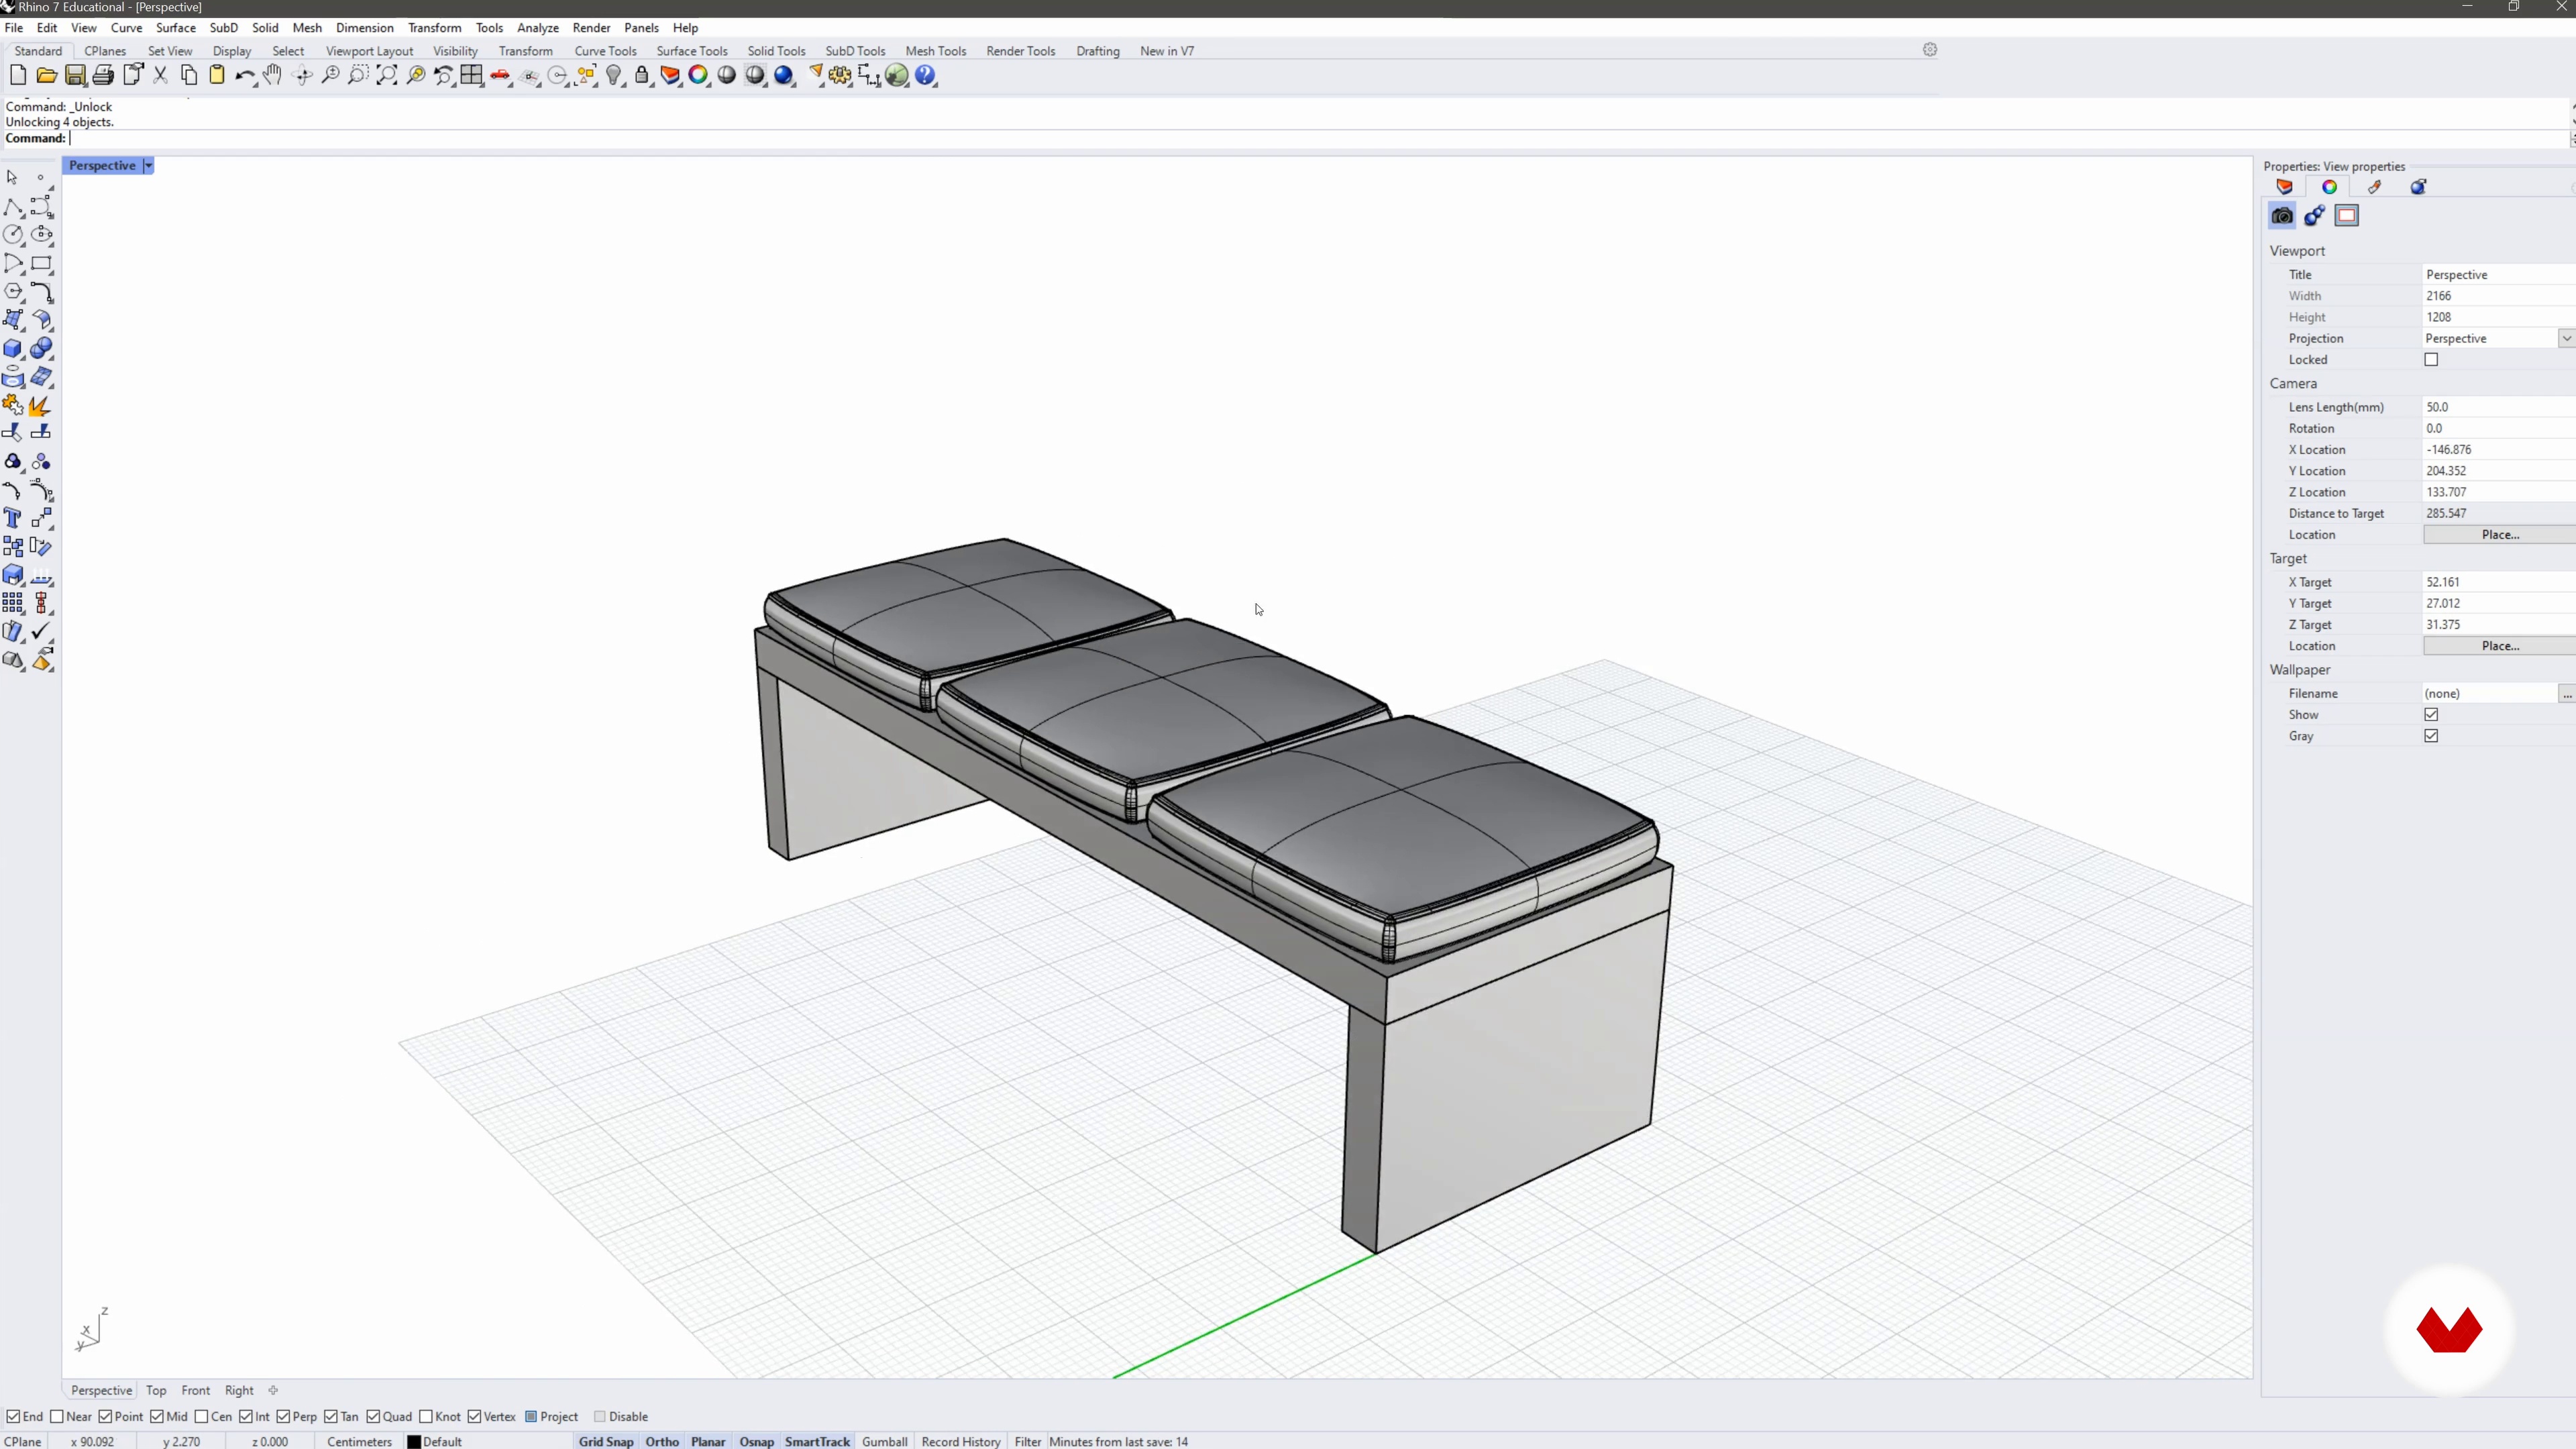Select the Pan hand tool
This screenshot has width=2576, height=1449.
273,75
